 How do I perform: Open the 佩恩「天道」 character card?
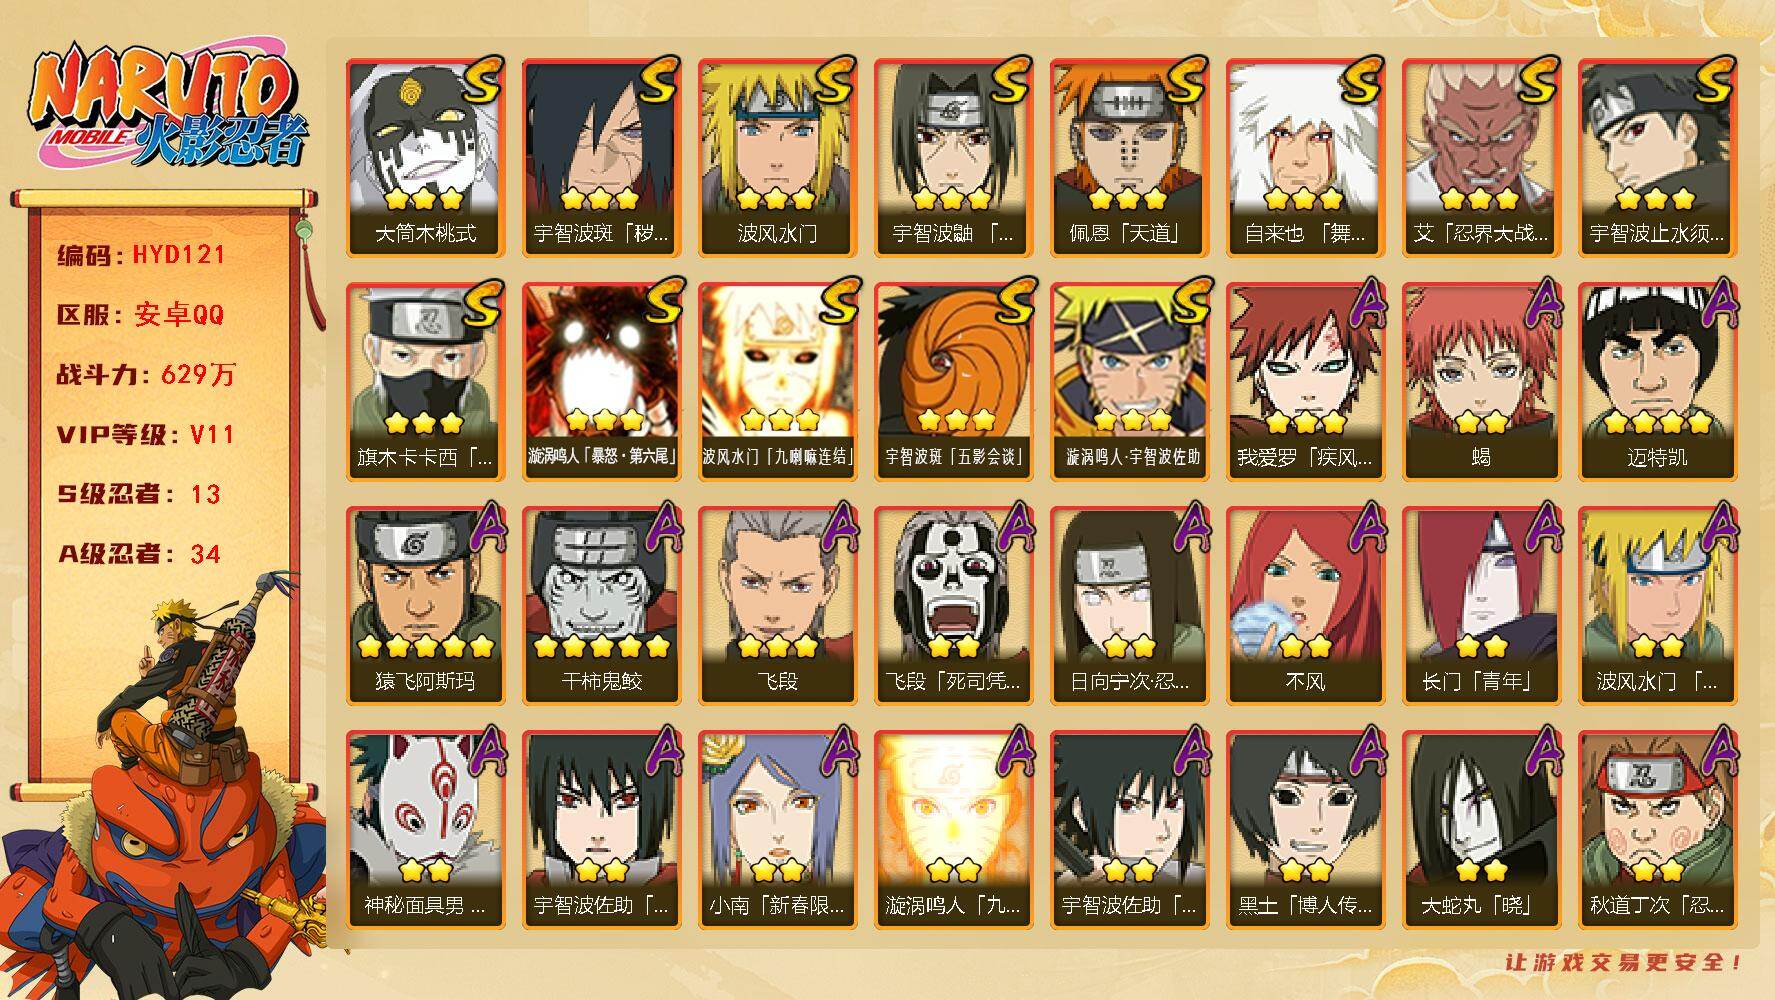[x=1130, y=157]
